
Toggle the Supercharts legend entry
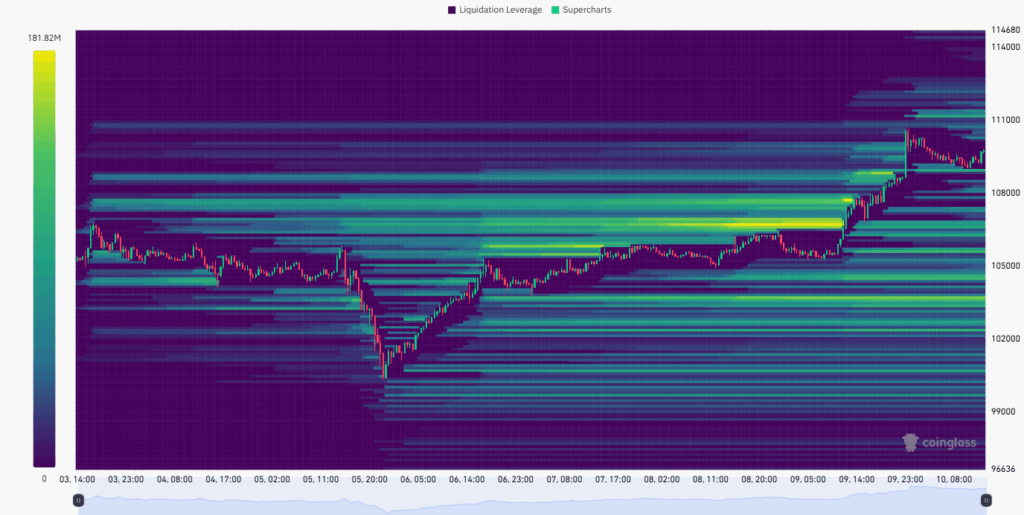581,10
